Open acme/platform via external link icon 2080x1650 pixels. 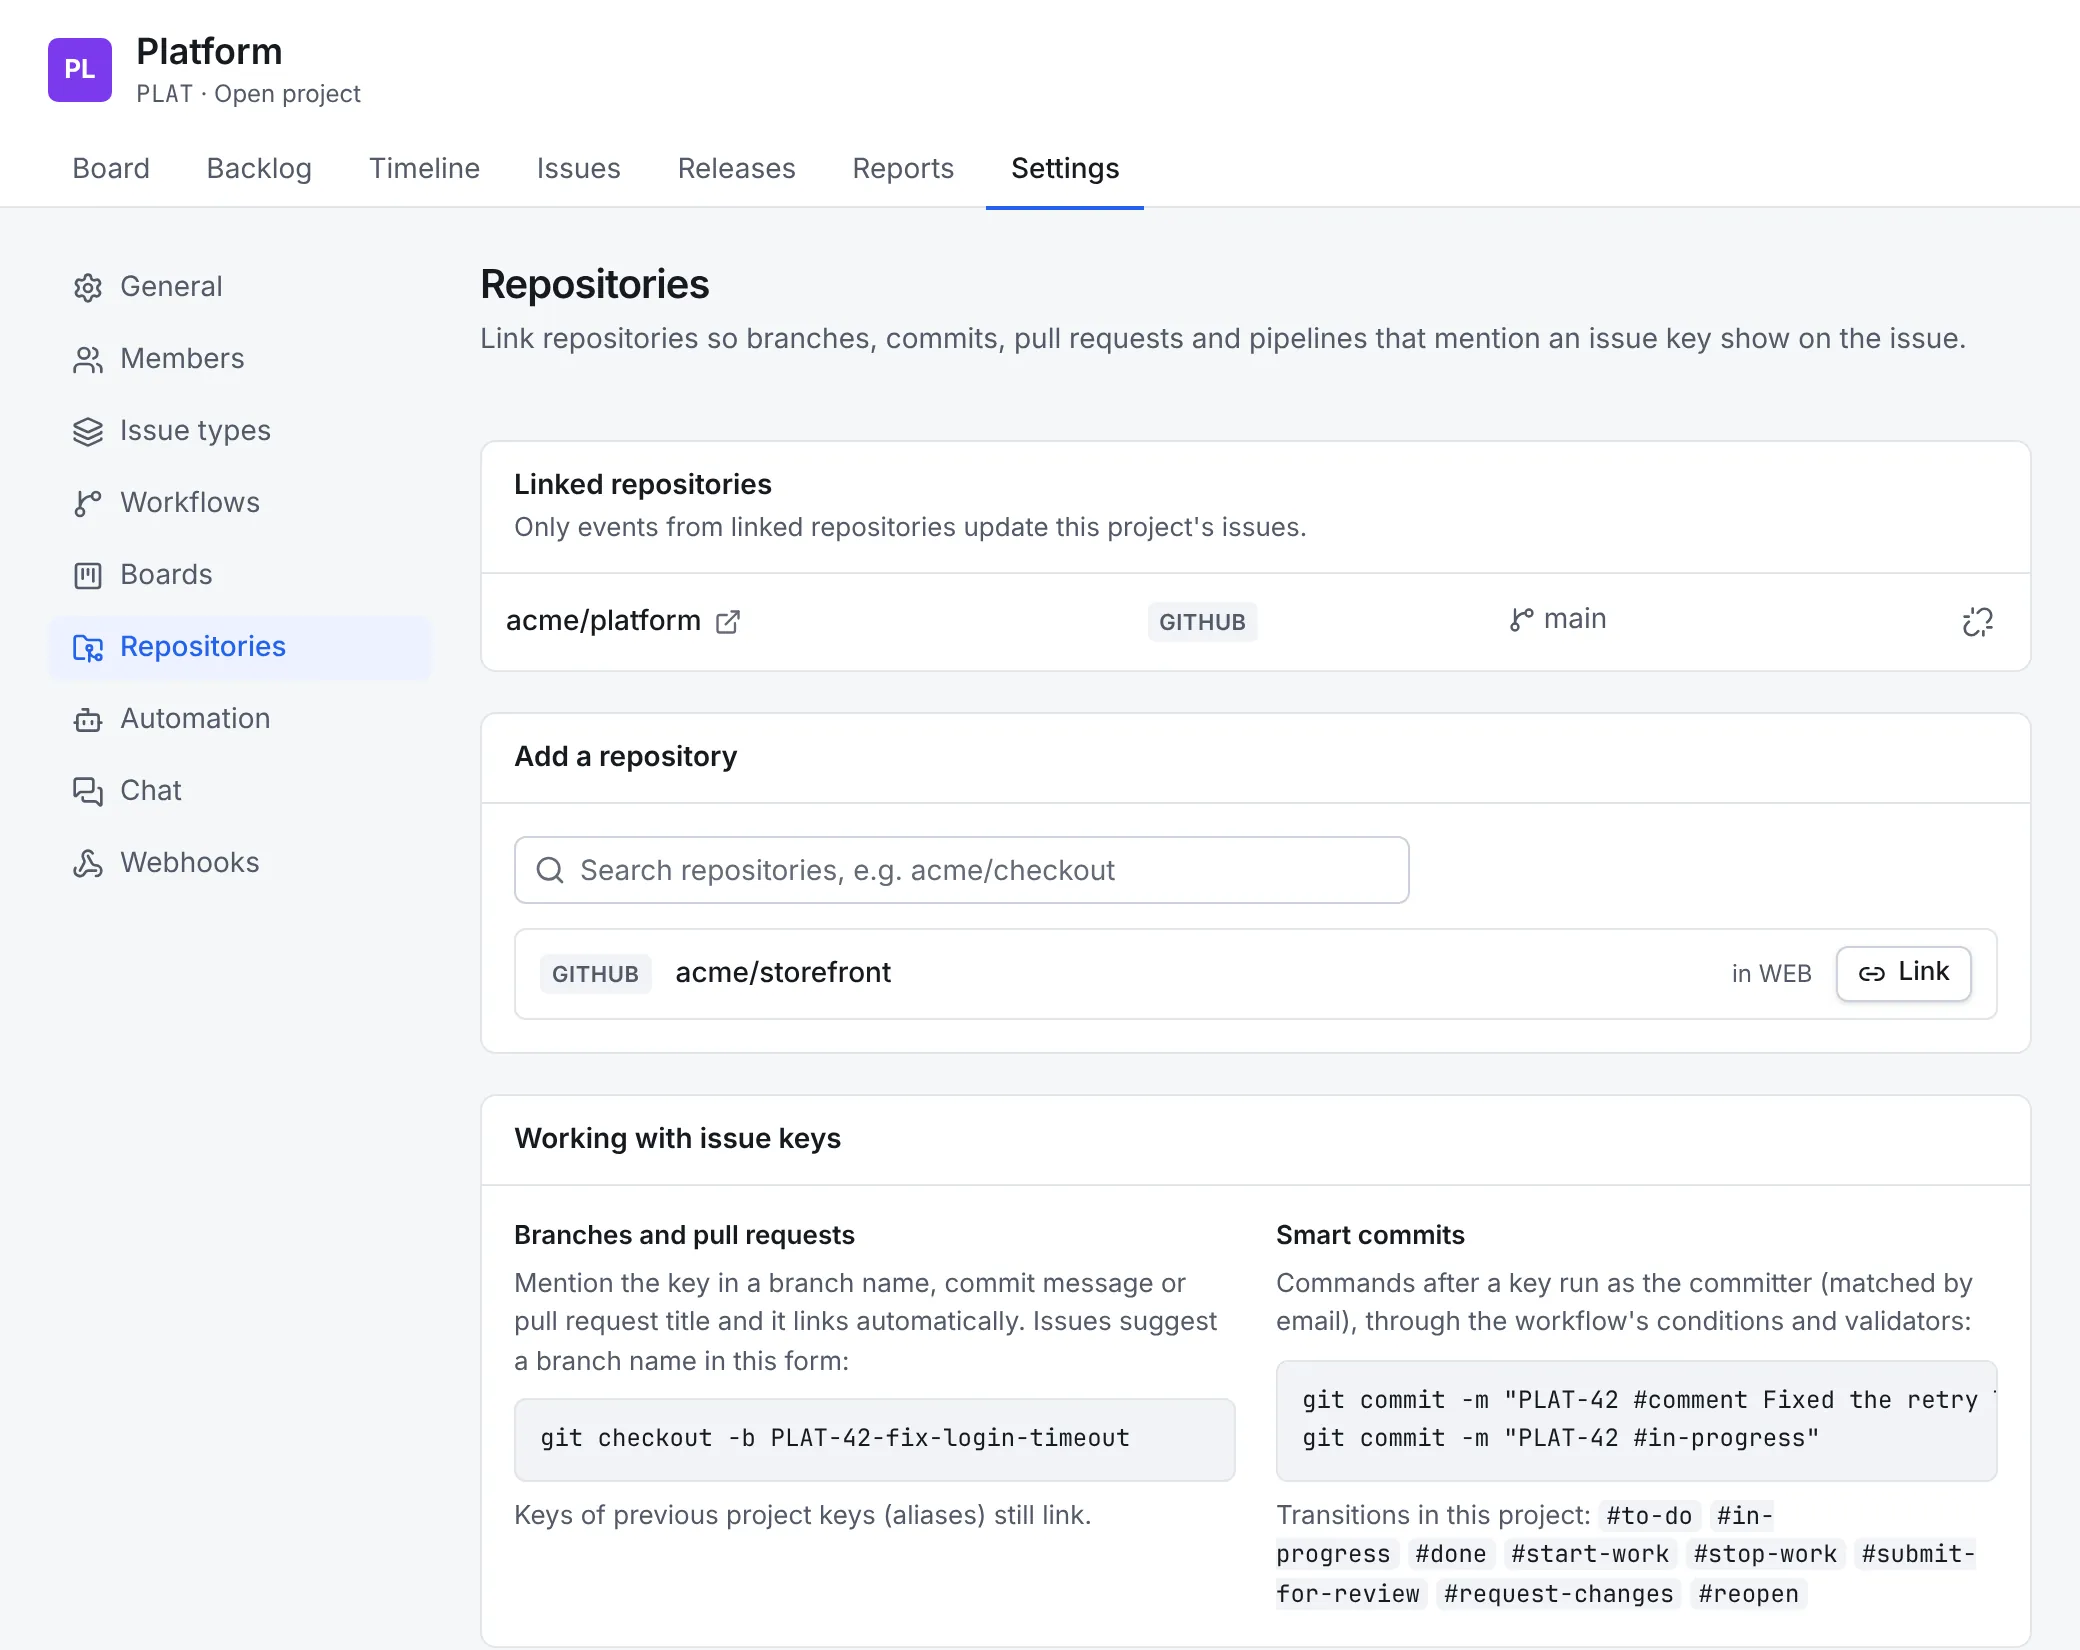[x=728, y=622]
